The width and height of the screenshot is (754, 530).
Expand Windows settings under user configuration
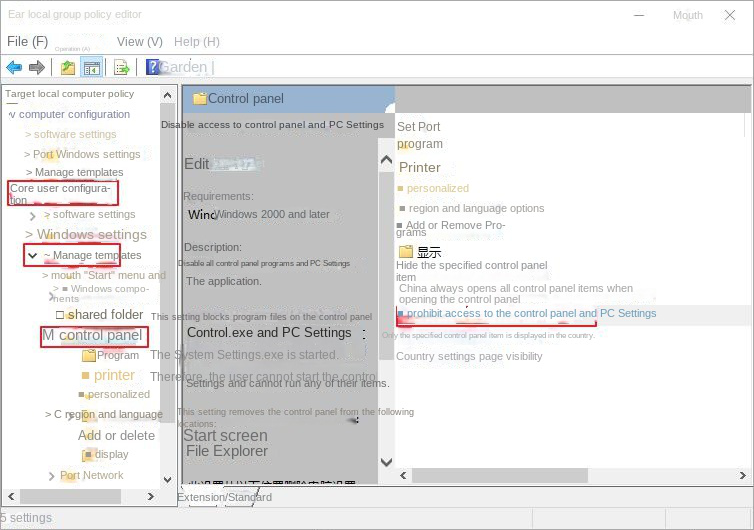[29, 235]
